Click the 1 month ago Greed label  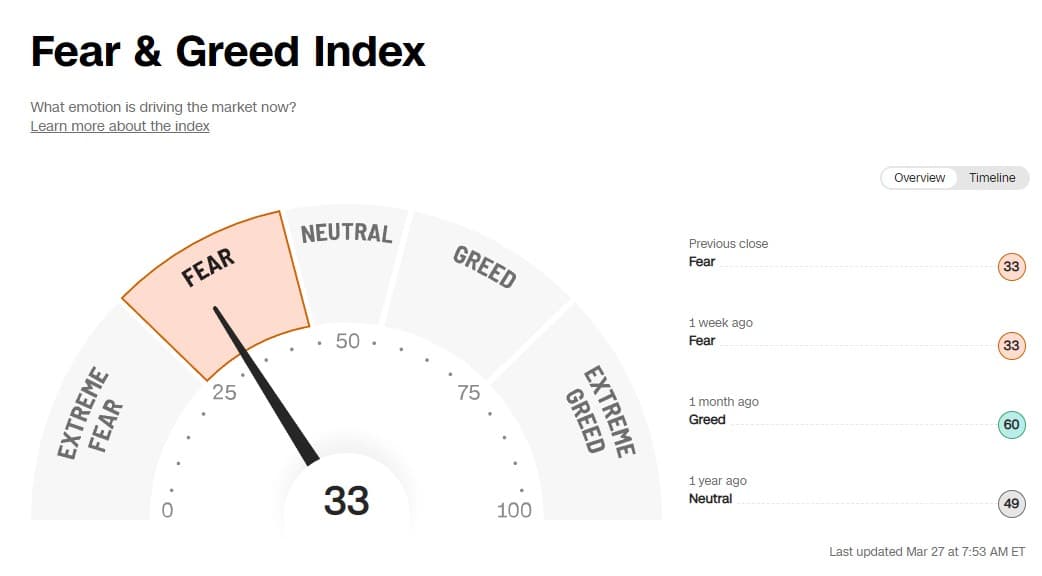(x=707, y=420)
